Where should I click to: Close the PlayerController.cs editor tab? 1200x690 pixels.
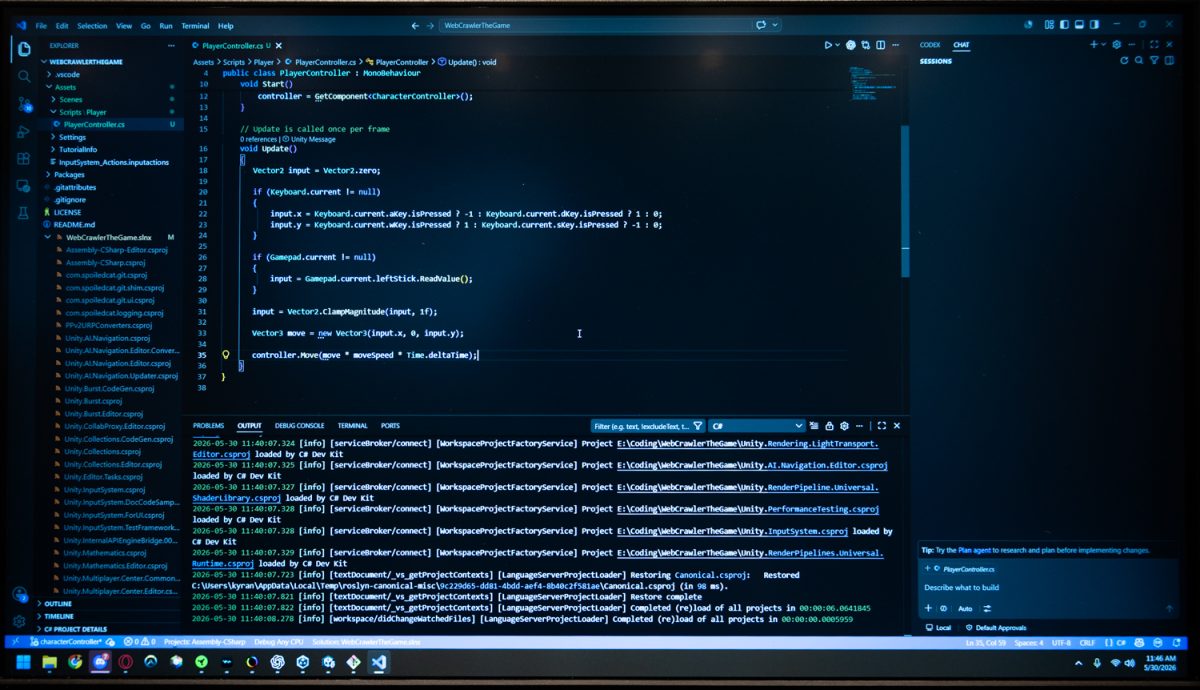279,46
